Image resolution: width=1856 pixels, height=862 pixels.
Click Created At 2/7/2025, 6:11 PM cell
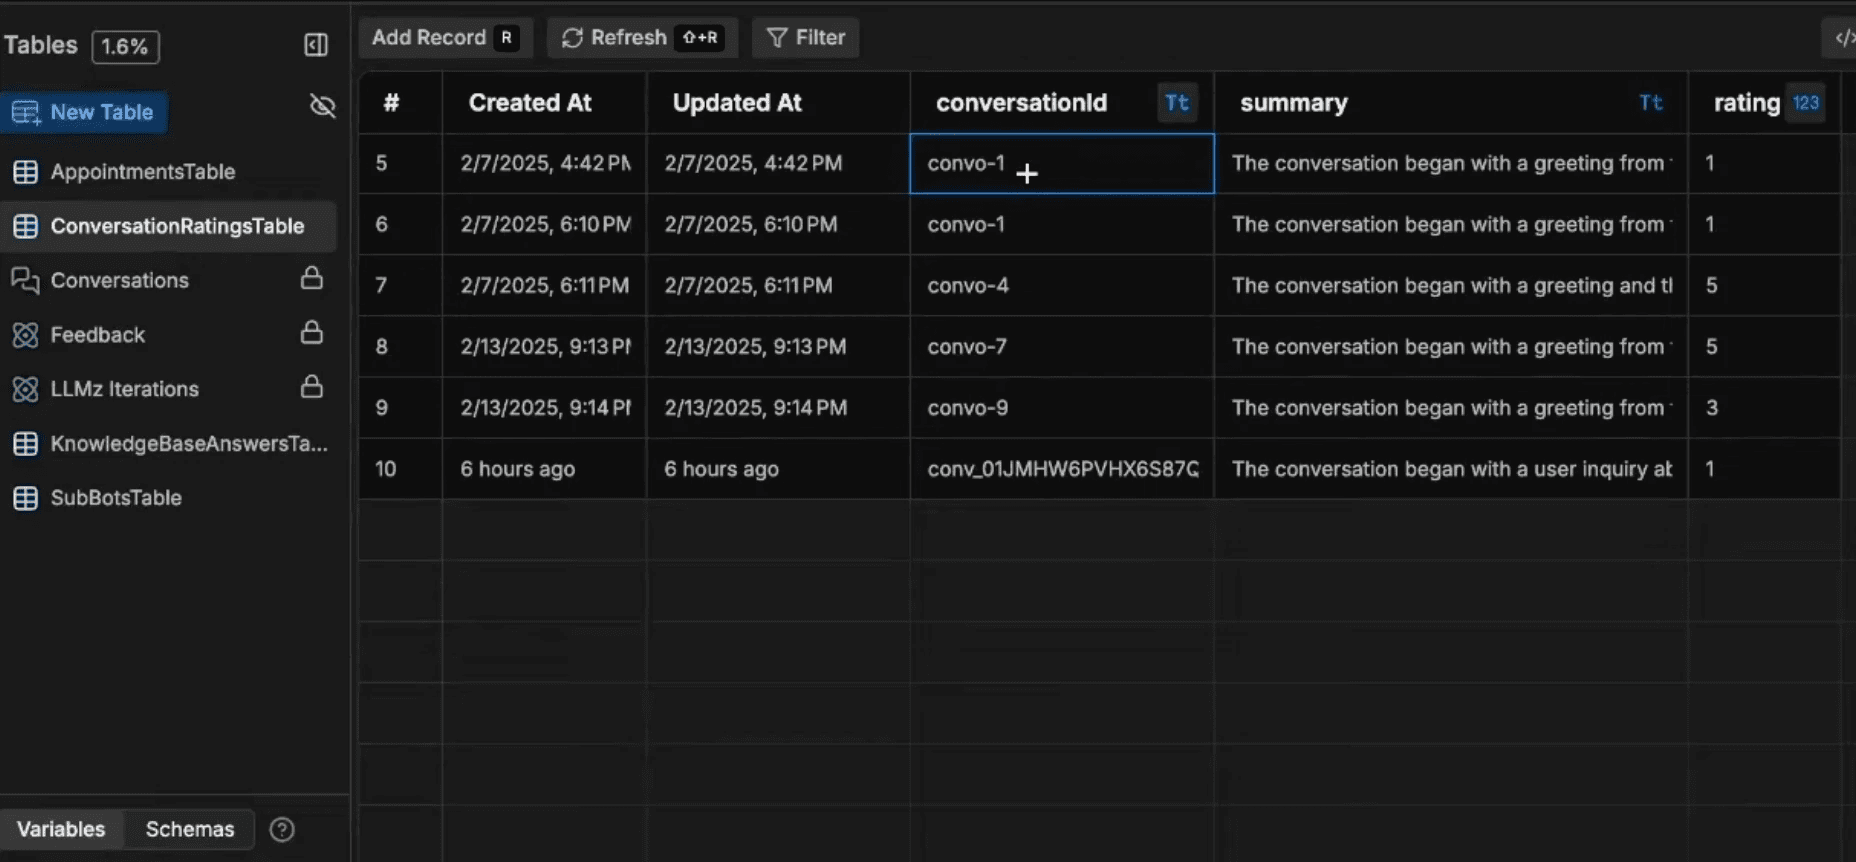(x=544, y=285)
